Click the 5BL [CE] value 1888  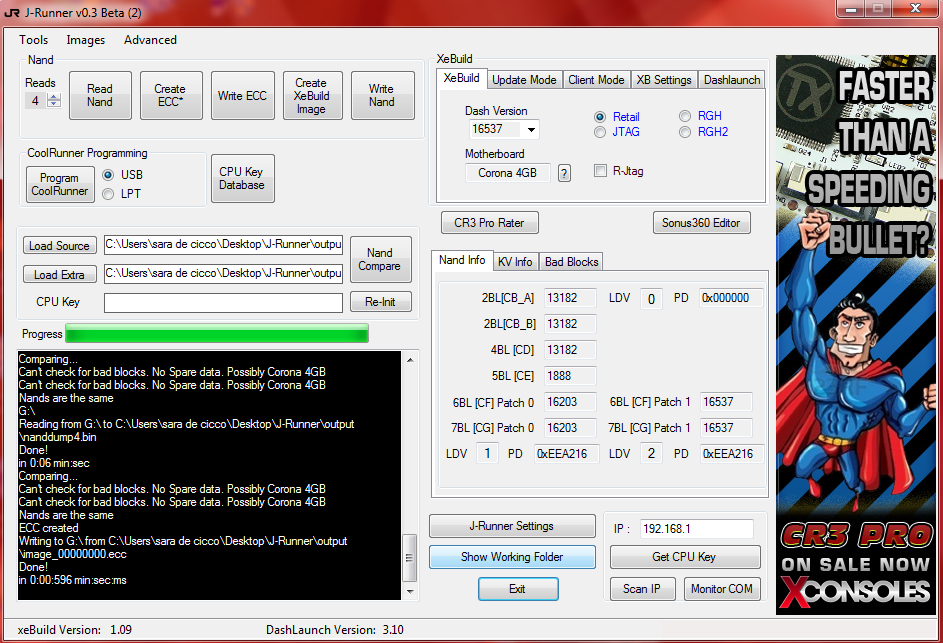point(570,376)
